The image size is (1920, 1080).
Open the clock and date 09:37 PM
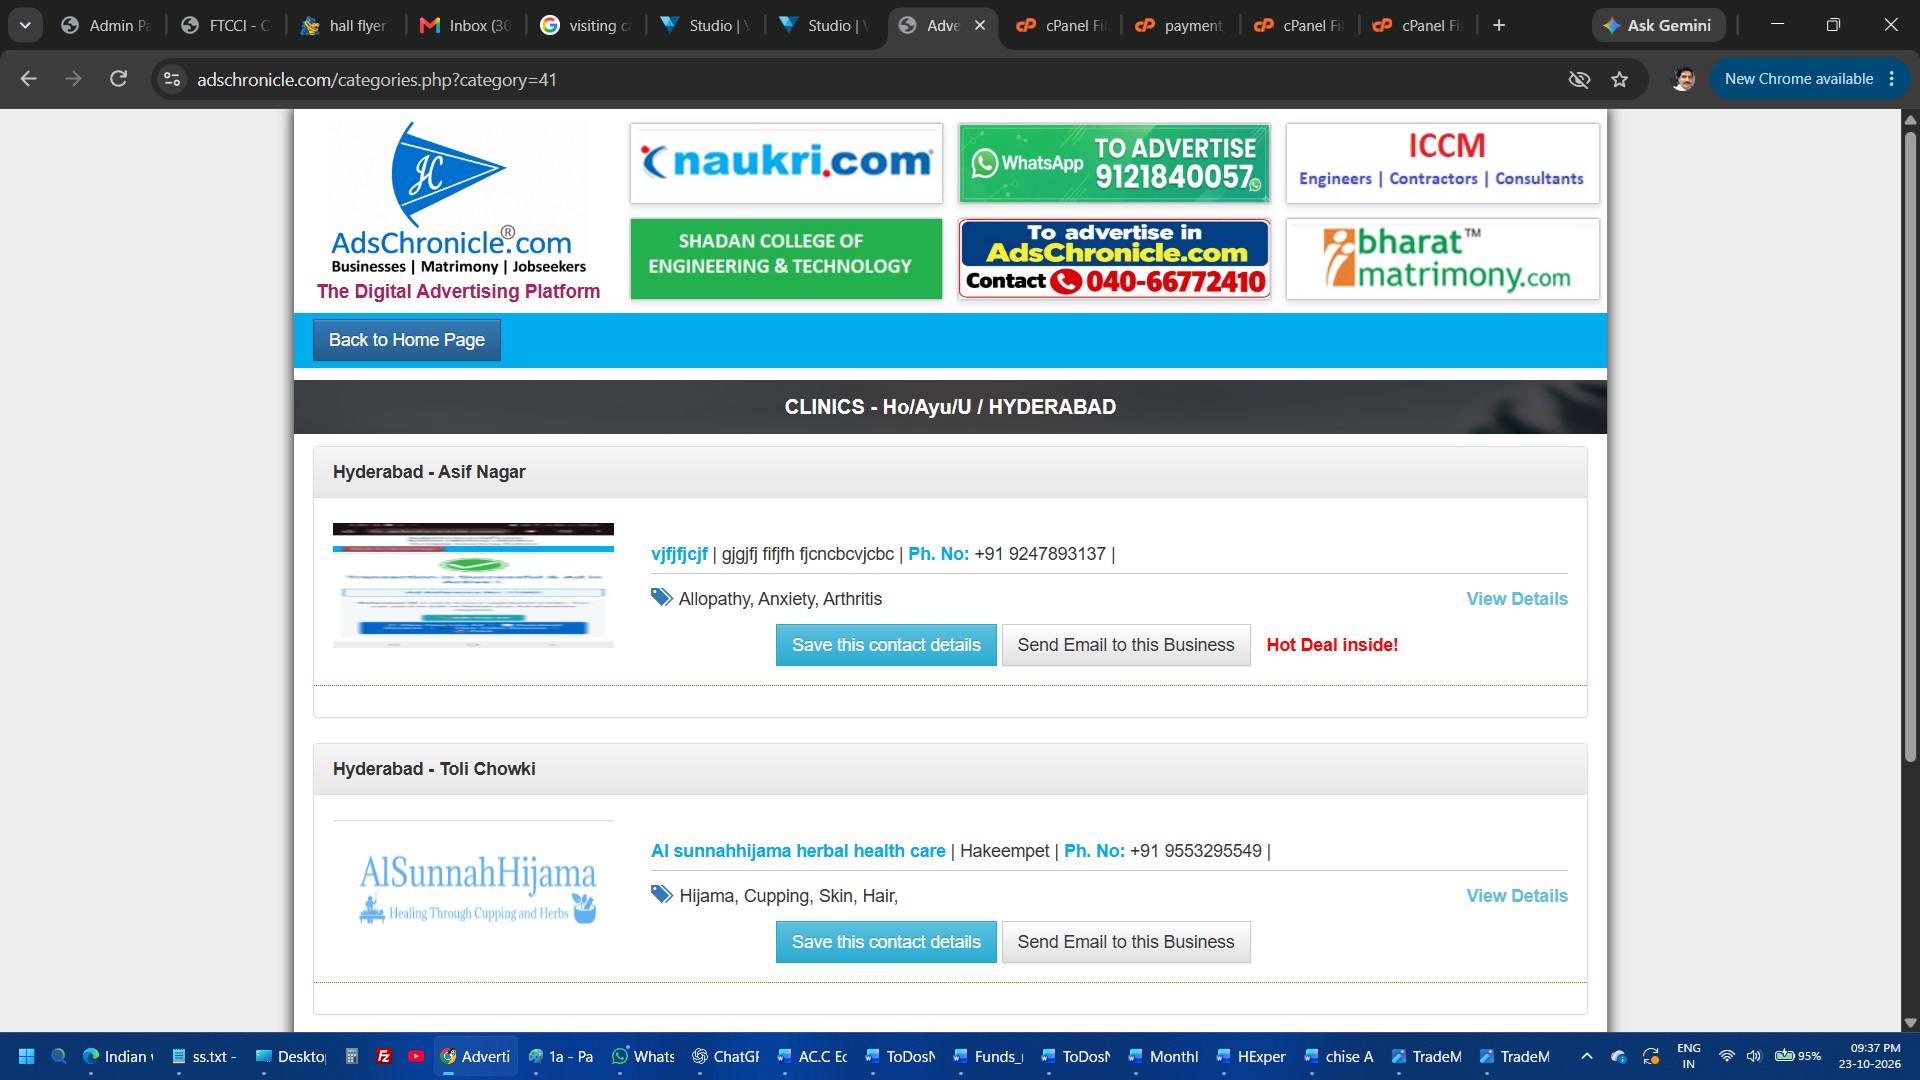point(1870,1056)
